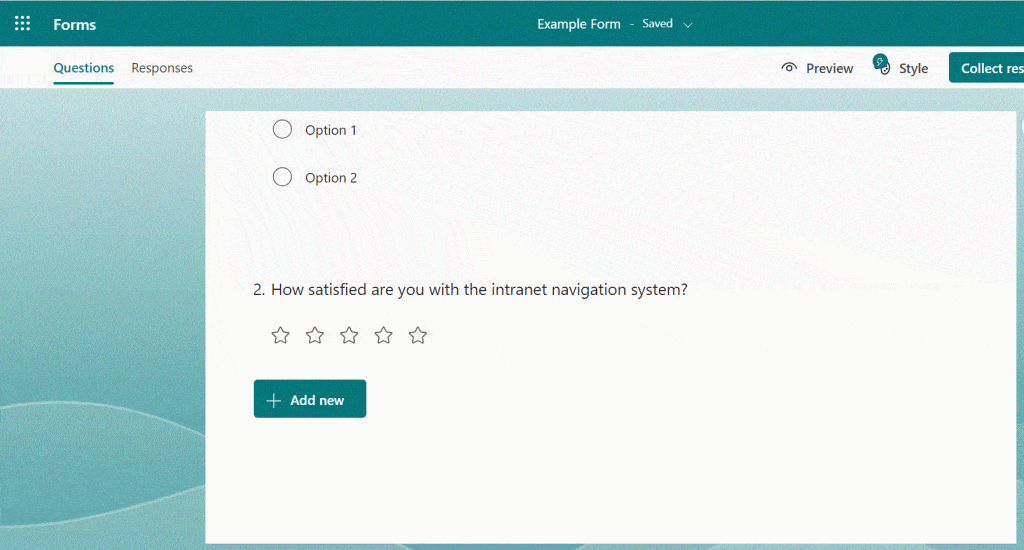This screenshot has width=1024, height=550.
Task: Click the Collect responses button
Action: (986, 68)
